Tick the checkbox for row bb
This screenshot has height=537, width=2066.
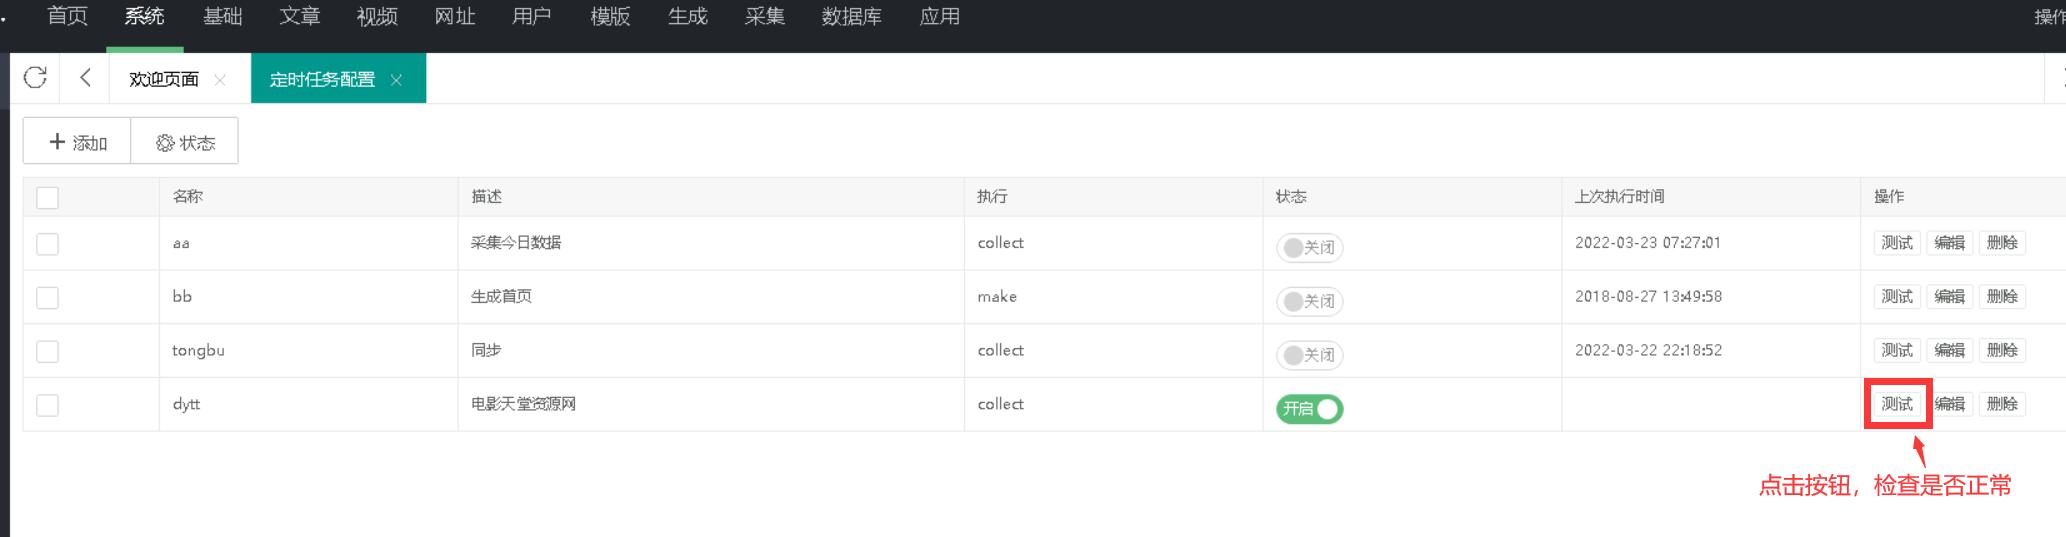coord(47,298)
